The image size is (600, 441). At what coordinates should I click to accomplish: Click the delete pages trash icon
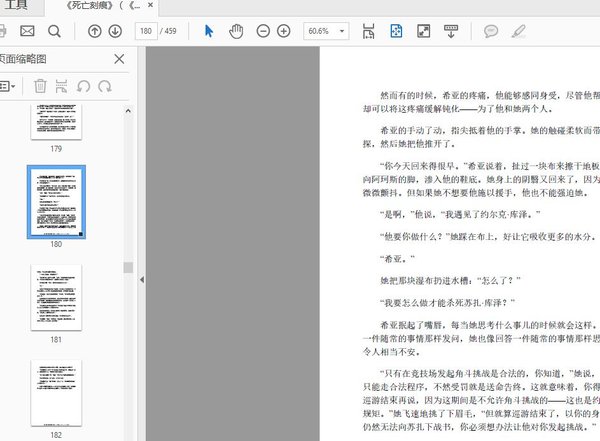pos(40,86)
